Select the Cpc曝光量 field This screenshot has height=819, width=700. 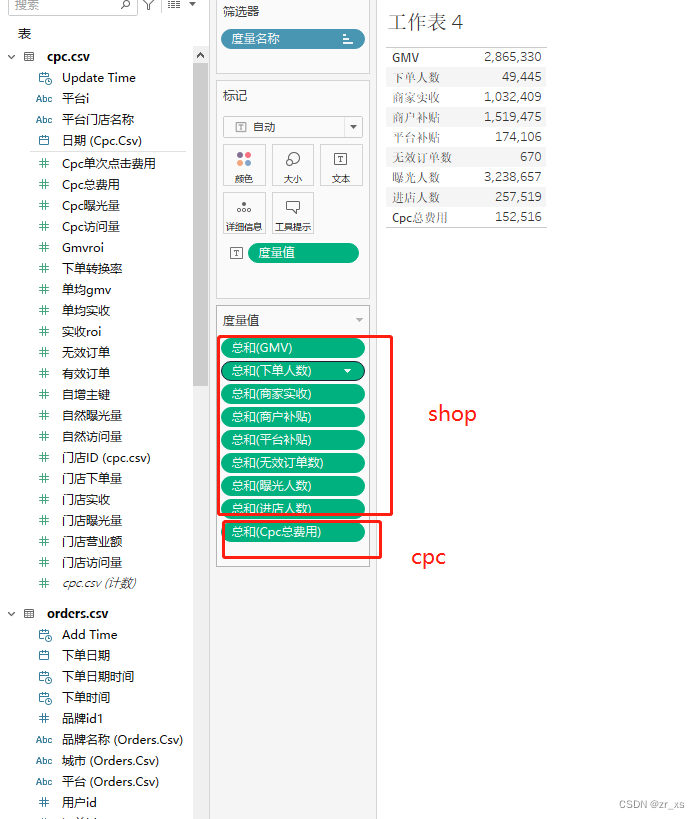tap(91, 206)
